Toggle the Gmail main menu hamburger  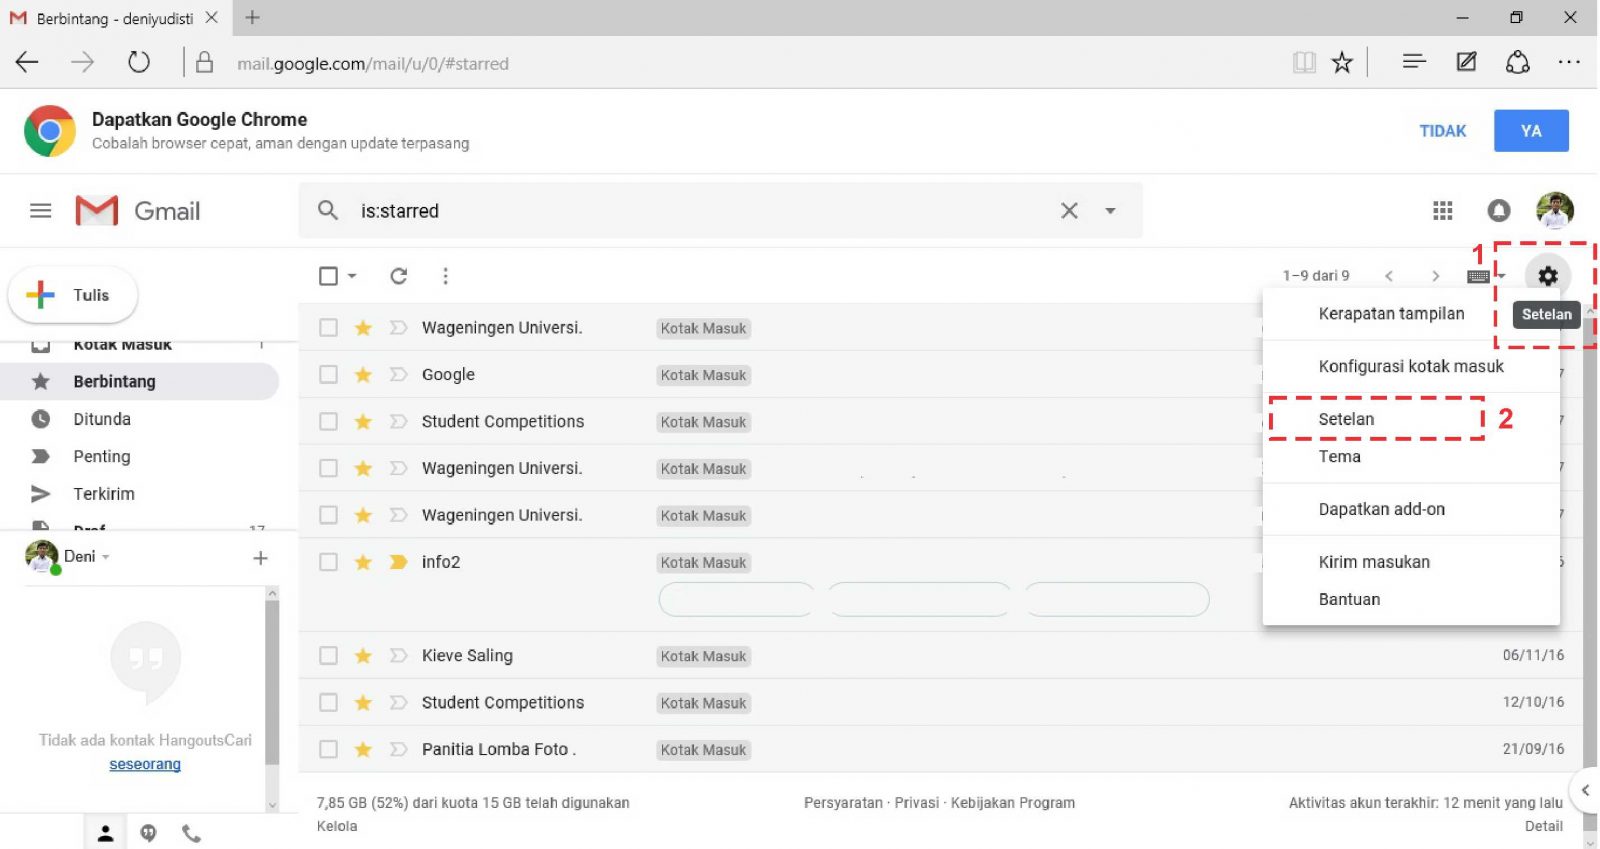[40, 211]
